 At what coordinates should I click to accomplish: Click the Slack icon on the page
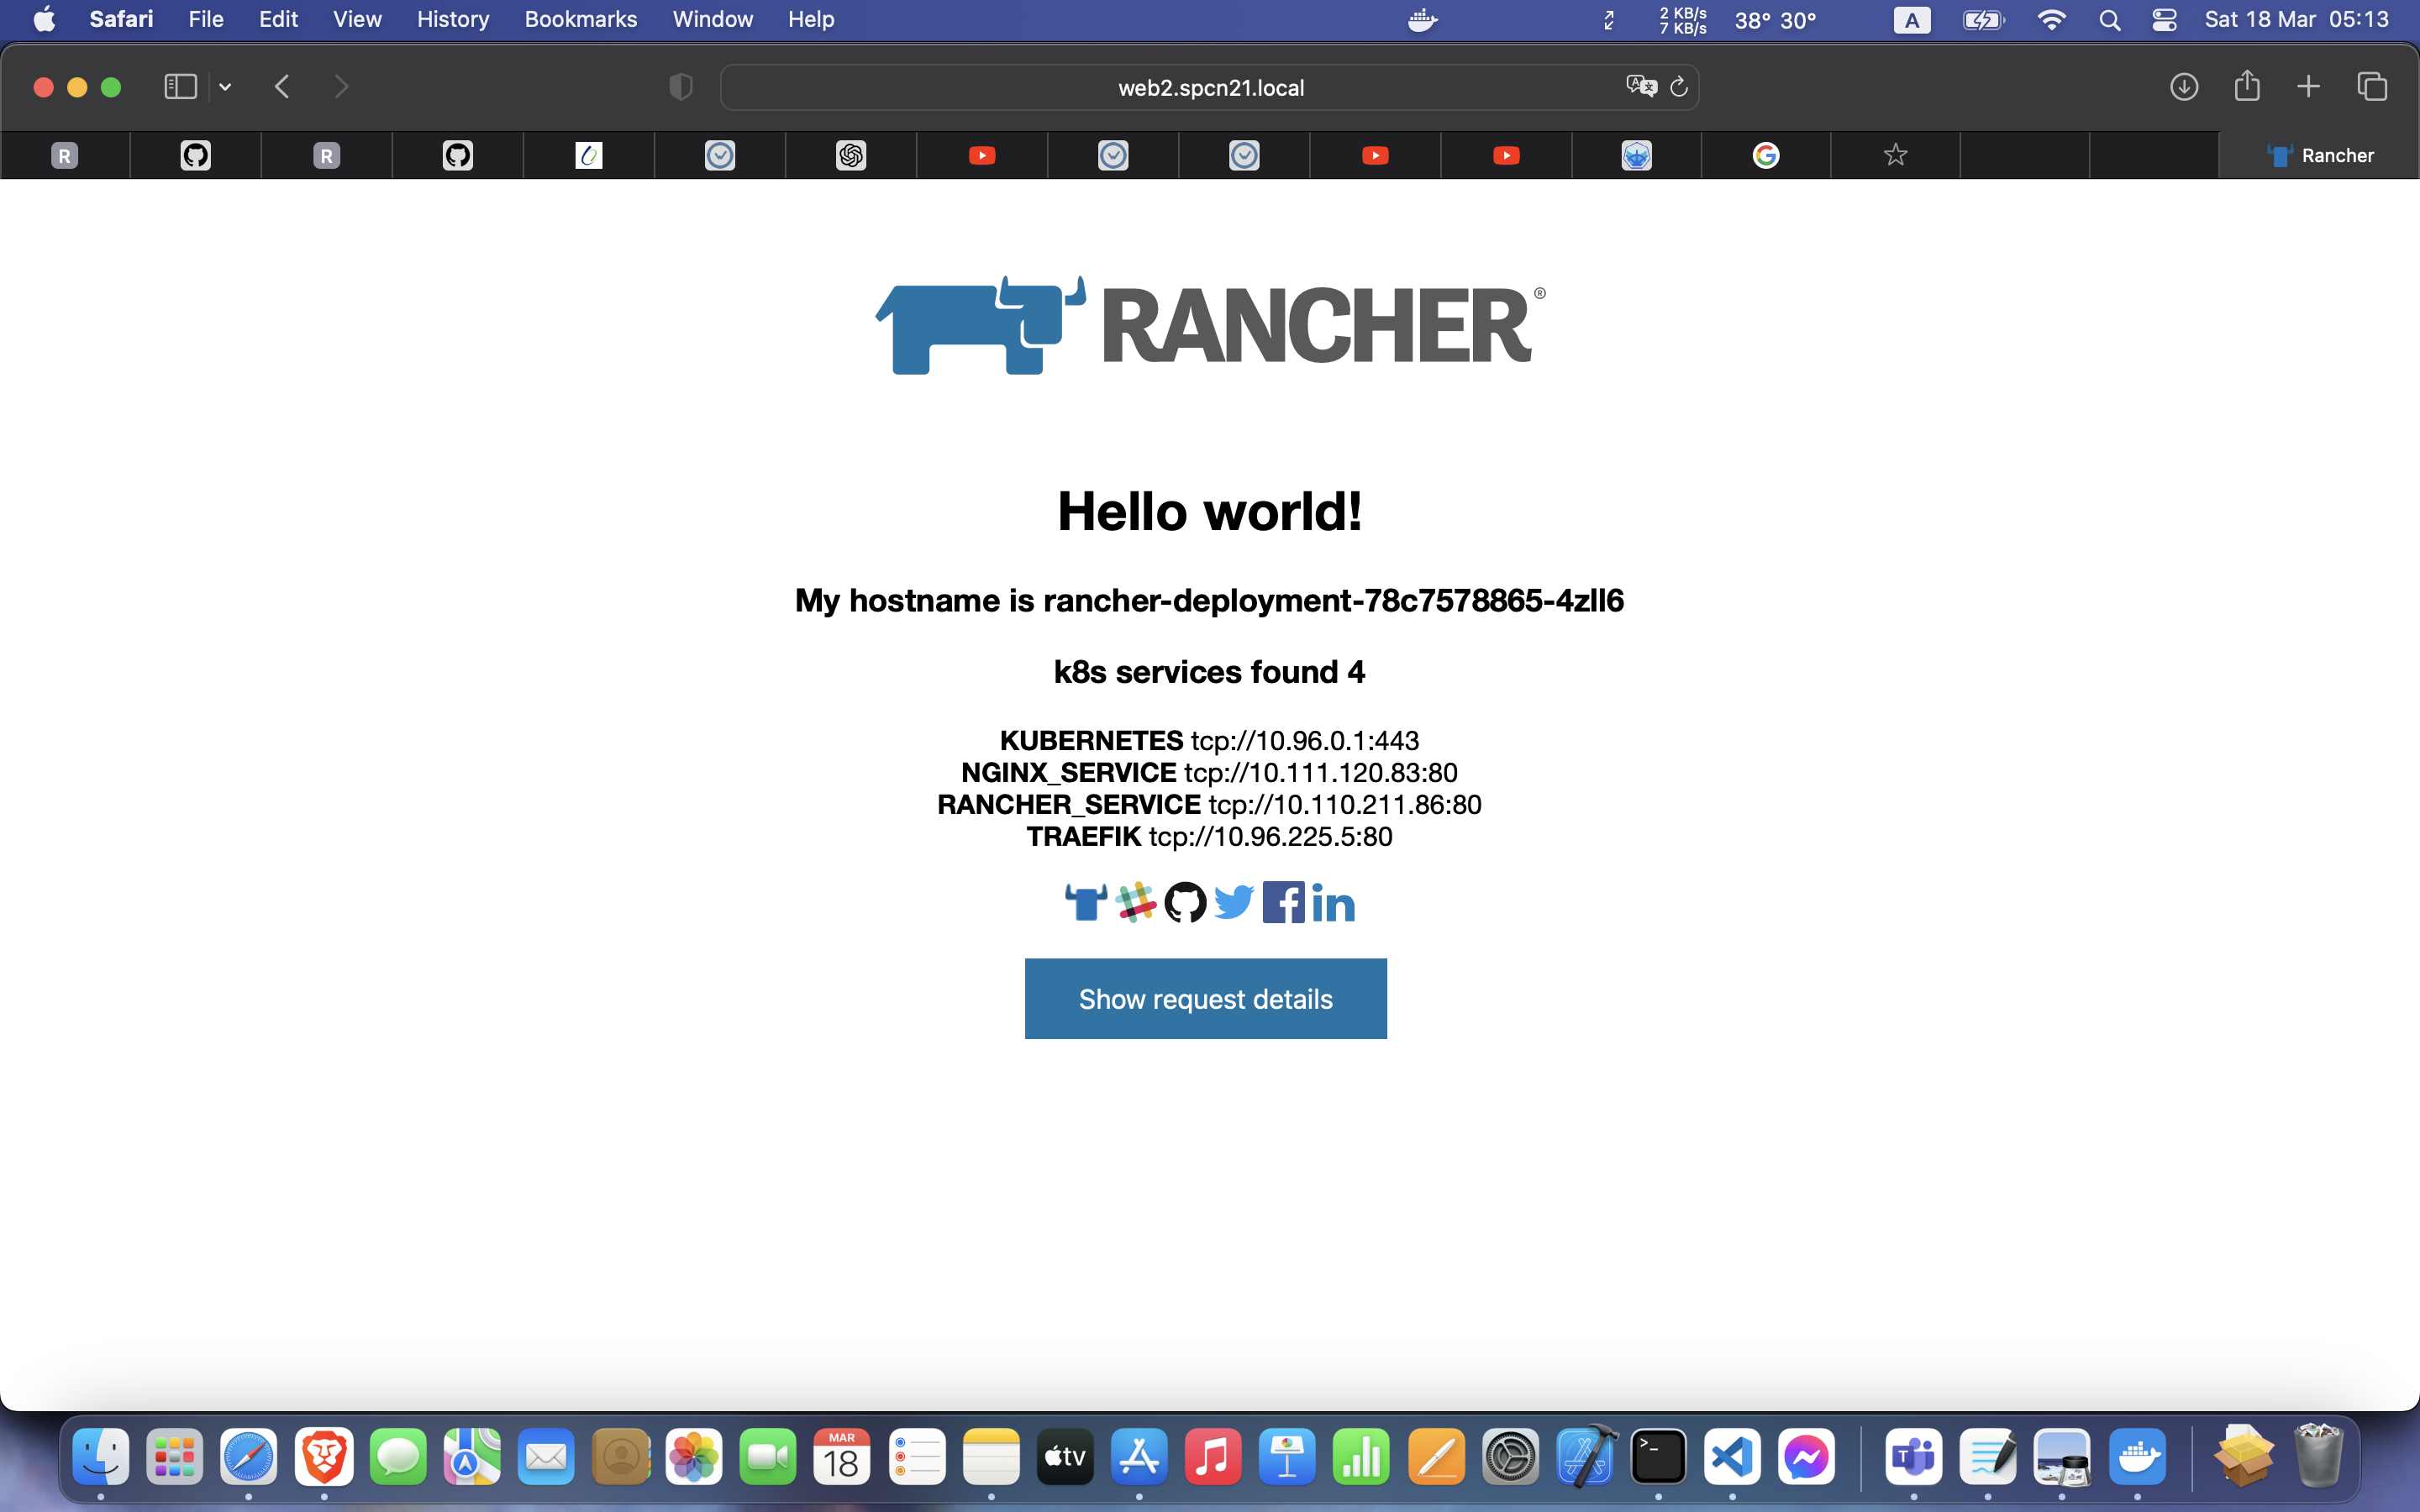(x=1135, y=902)
